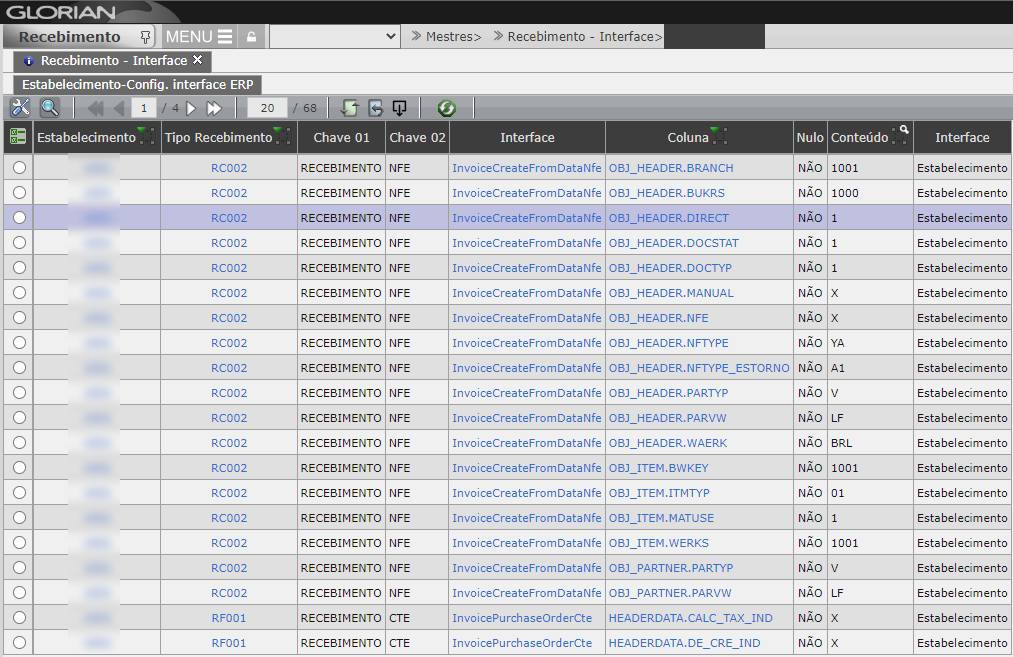Image resolution: width=1013 pixels, height=657 pixels.
Task: Click the select-all rows icon in header
Action: click(18, 137)
